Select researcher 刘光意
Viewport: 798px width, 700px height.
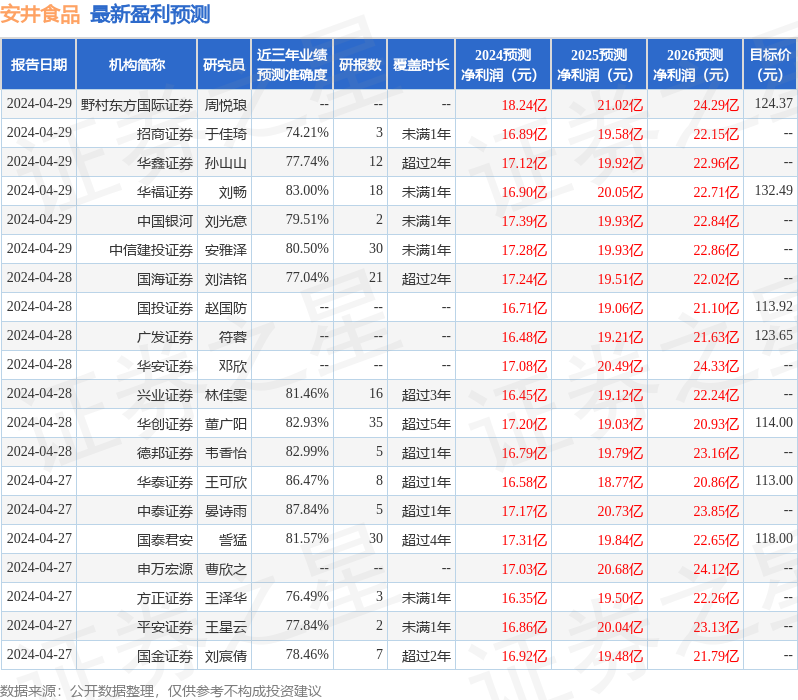225,221
